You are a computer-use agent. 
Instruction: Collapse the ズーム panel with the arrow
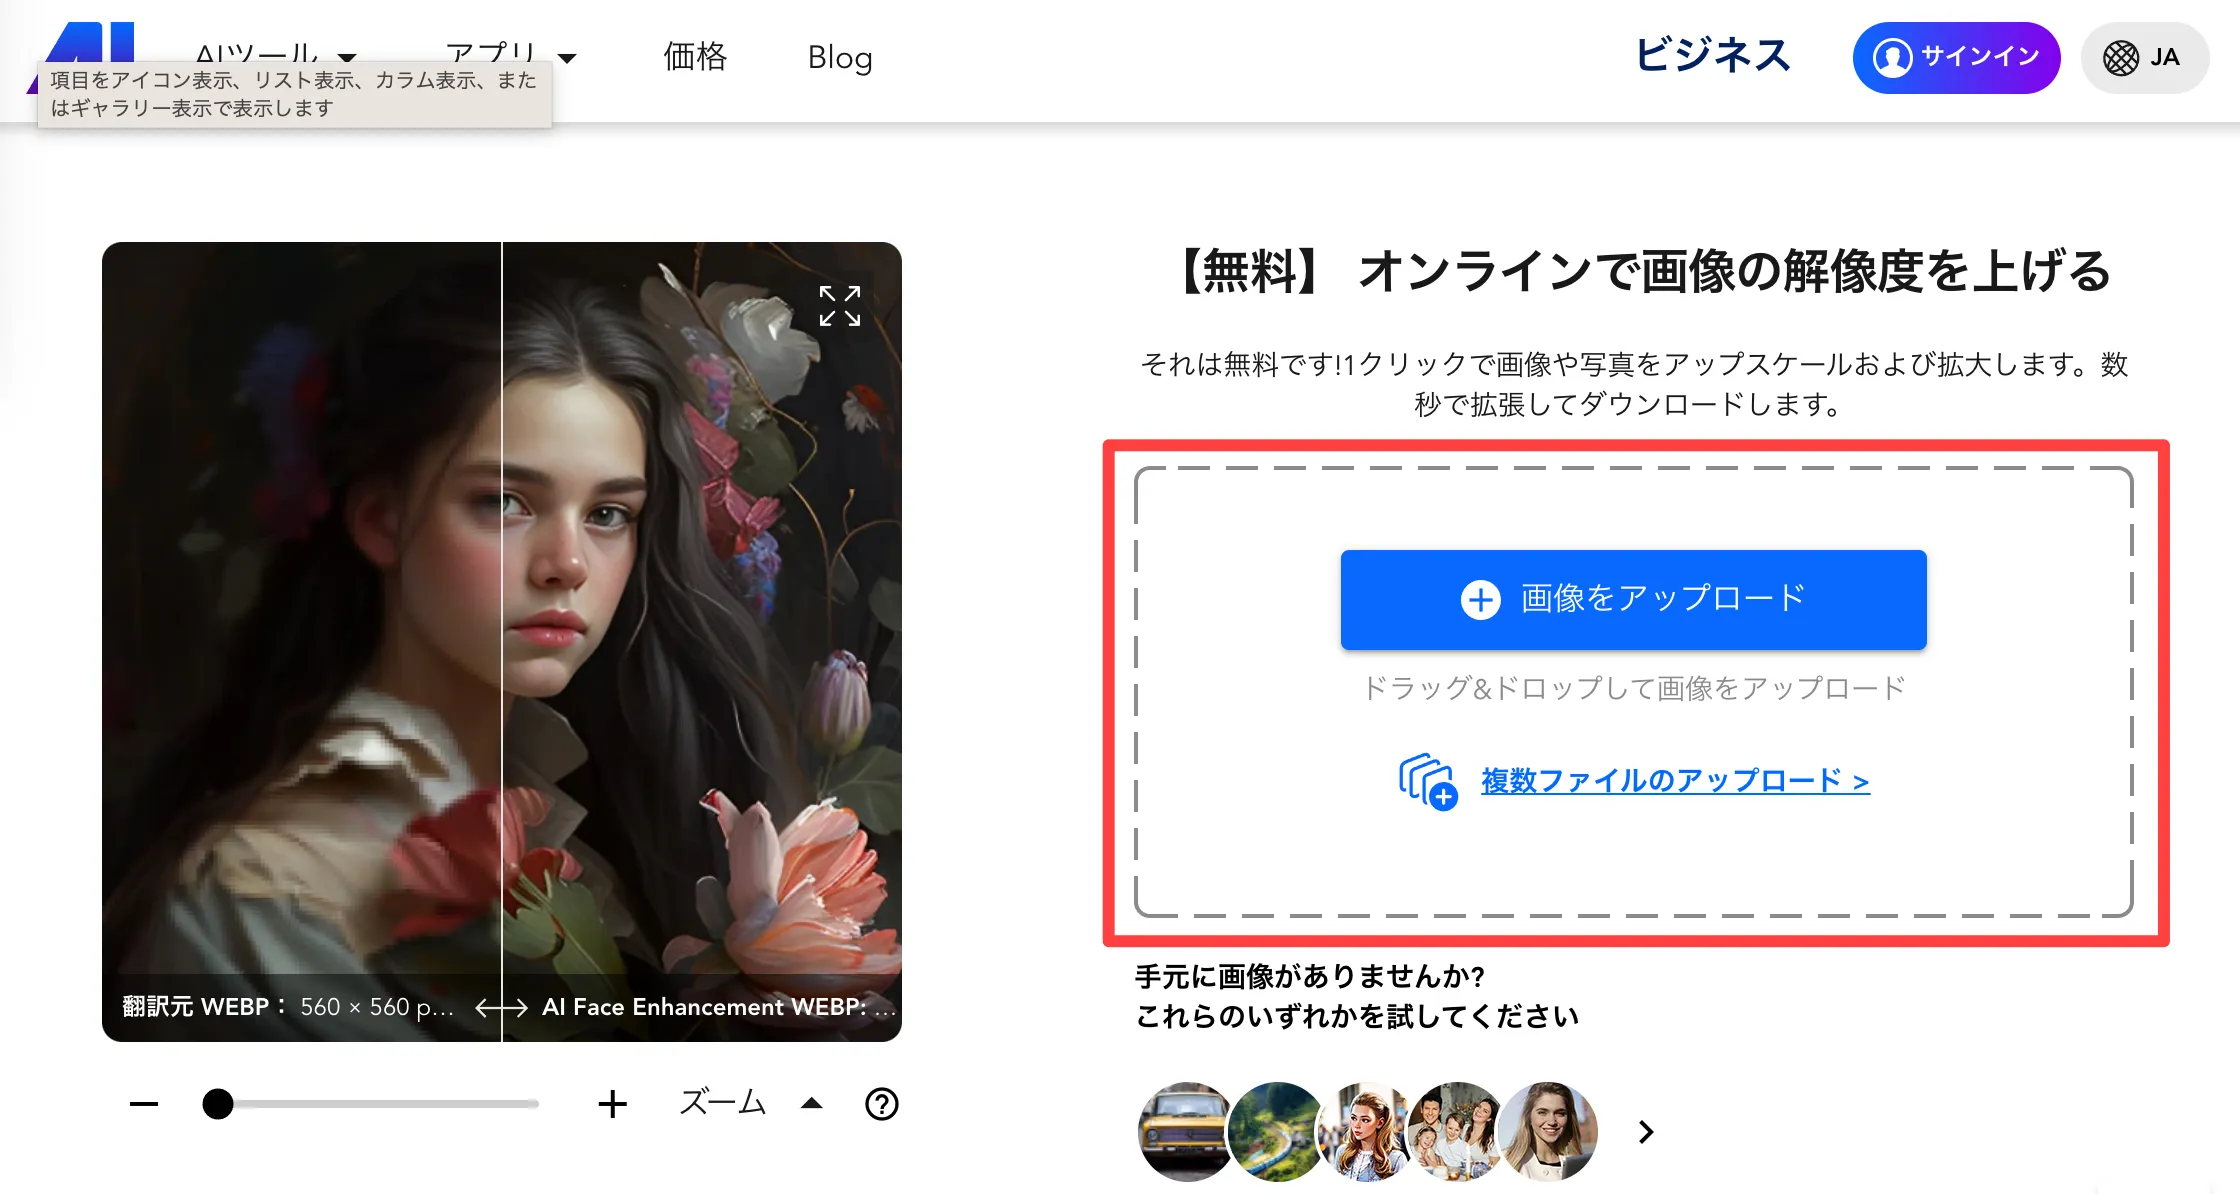point(811,1103)
